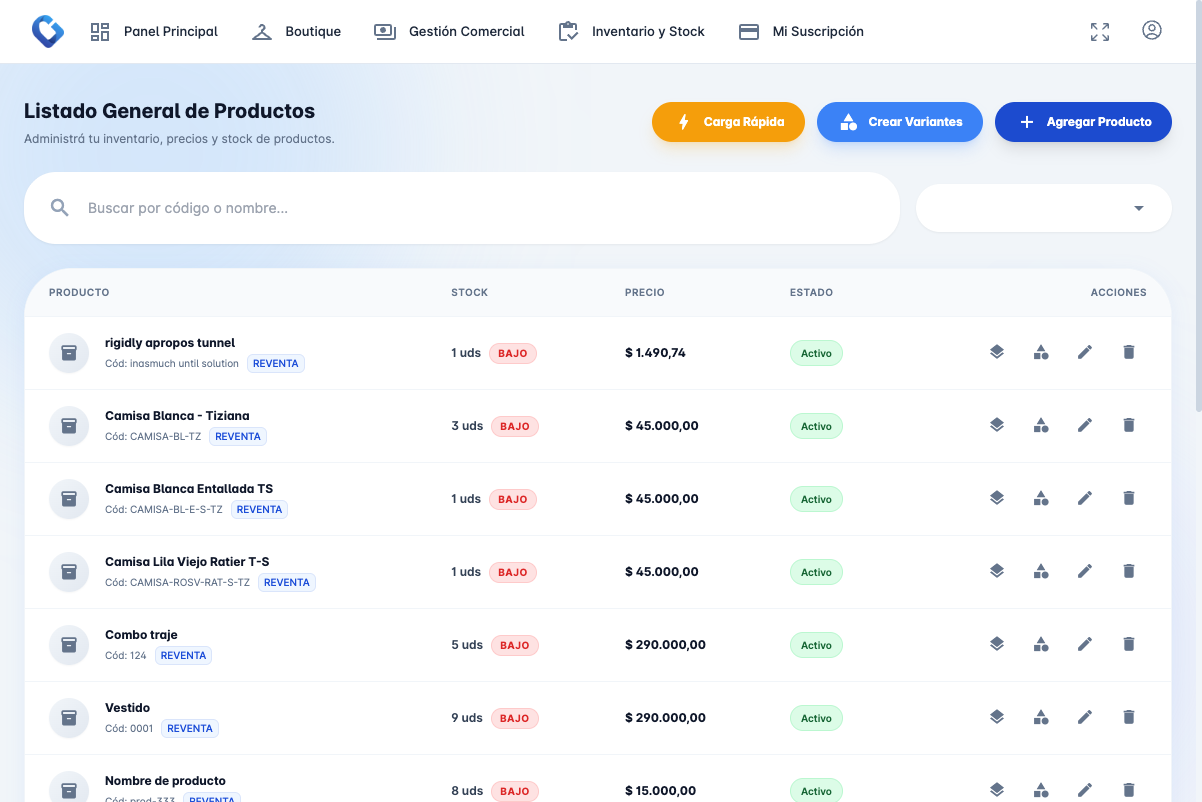Open variants icon for Camisa Blanca - Tiziana

pos(1041,425)
